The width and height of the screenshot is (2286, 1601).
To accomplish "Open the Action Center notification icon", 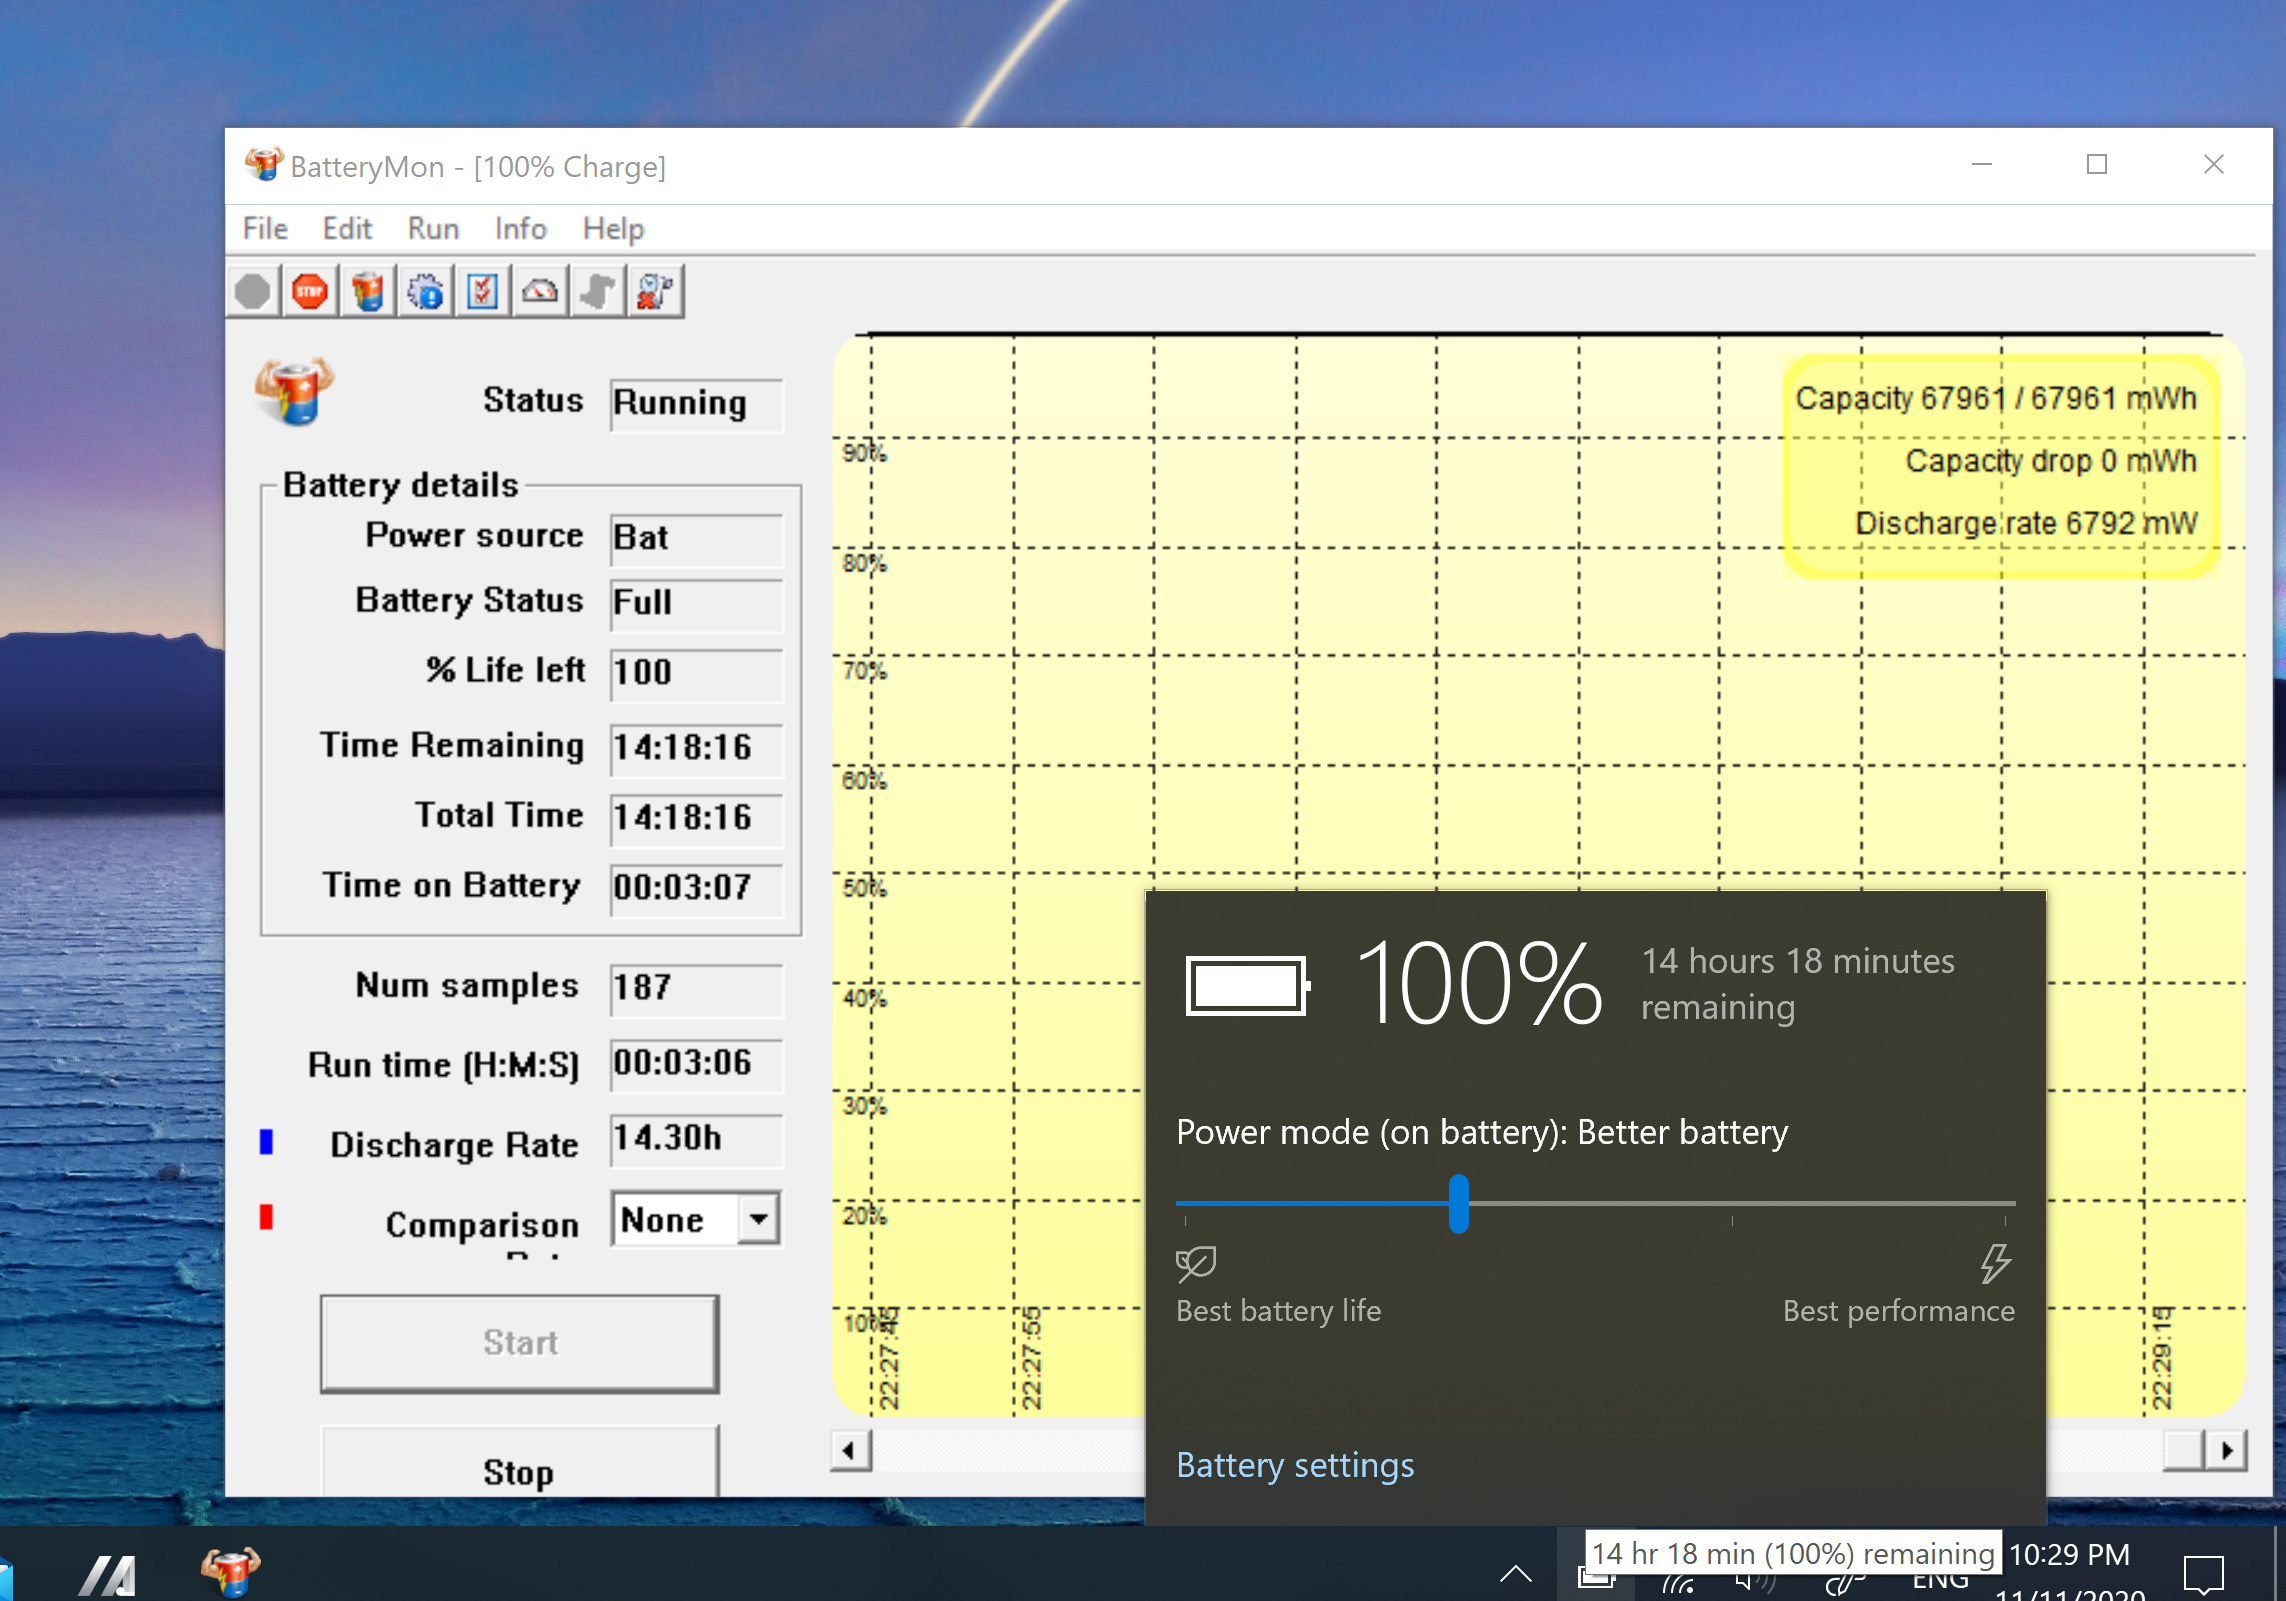I will pyautogui.click(x=2204, y=1574).
